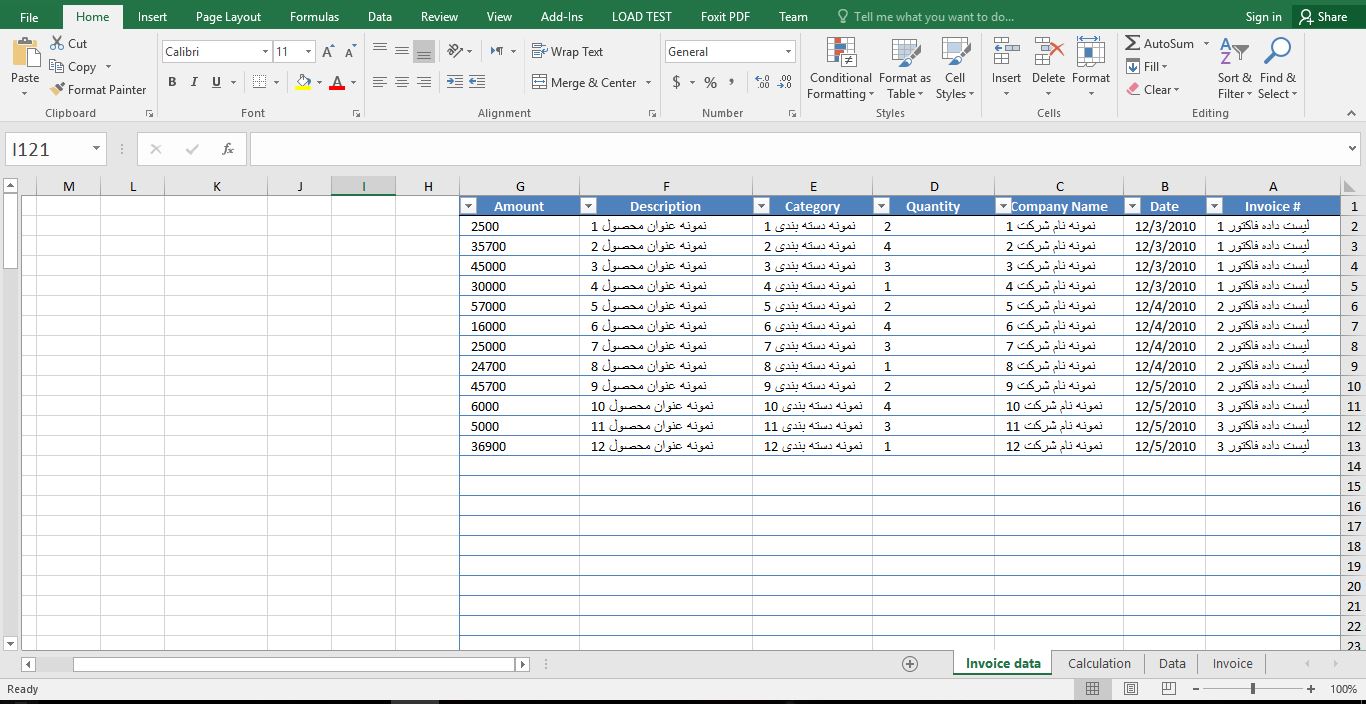Open the Invoice sheet tab

pos(1232,663)
